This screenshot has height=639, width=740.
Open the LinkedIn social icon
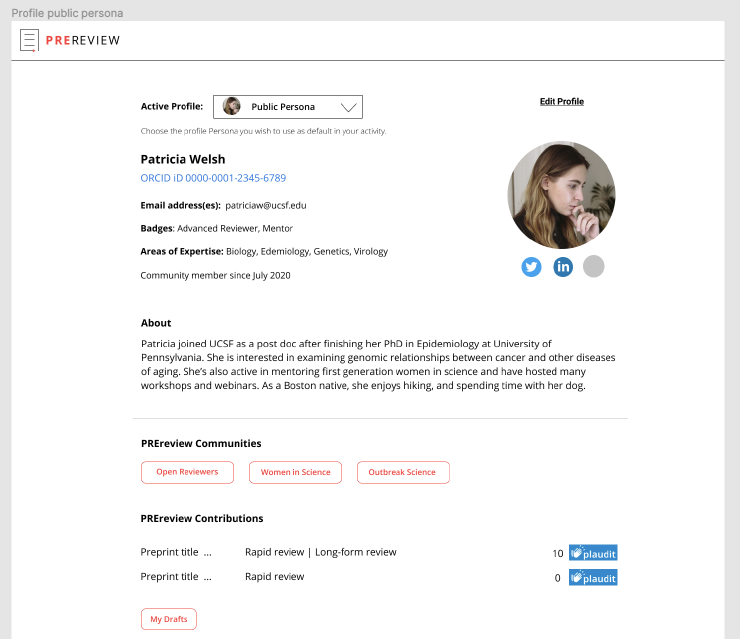pos(563,267)
